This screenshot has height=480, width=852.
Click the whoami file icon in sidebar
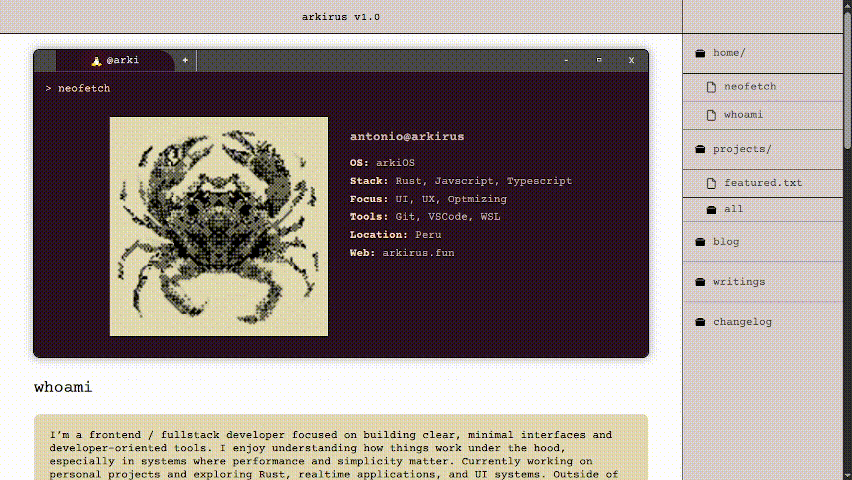(712, 115)
